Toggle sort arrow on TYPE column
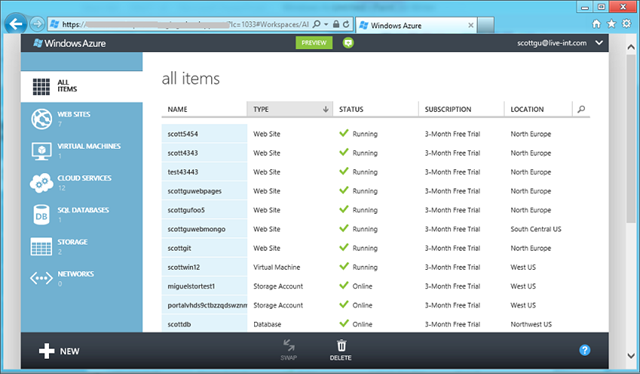This screenshot has height=374, width=640. pyautogui.click(x=325, y=109)
